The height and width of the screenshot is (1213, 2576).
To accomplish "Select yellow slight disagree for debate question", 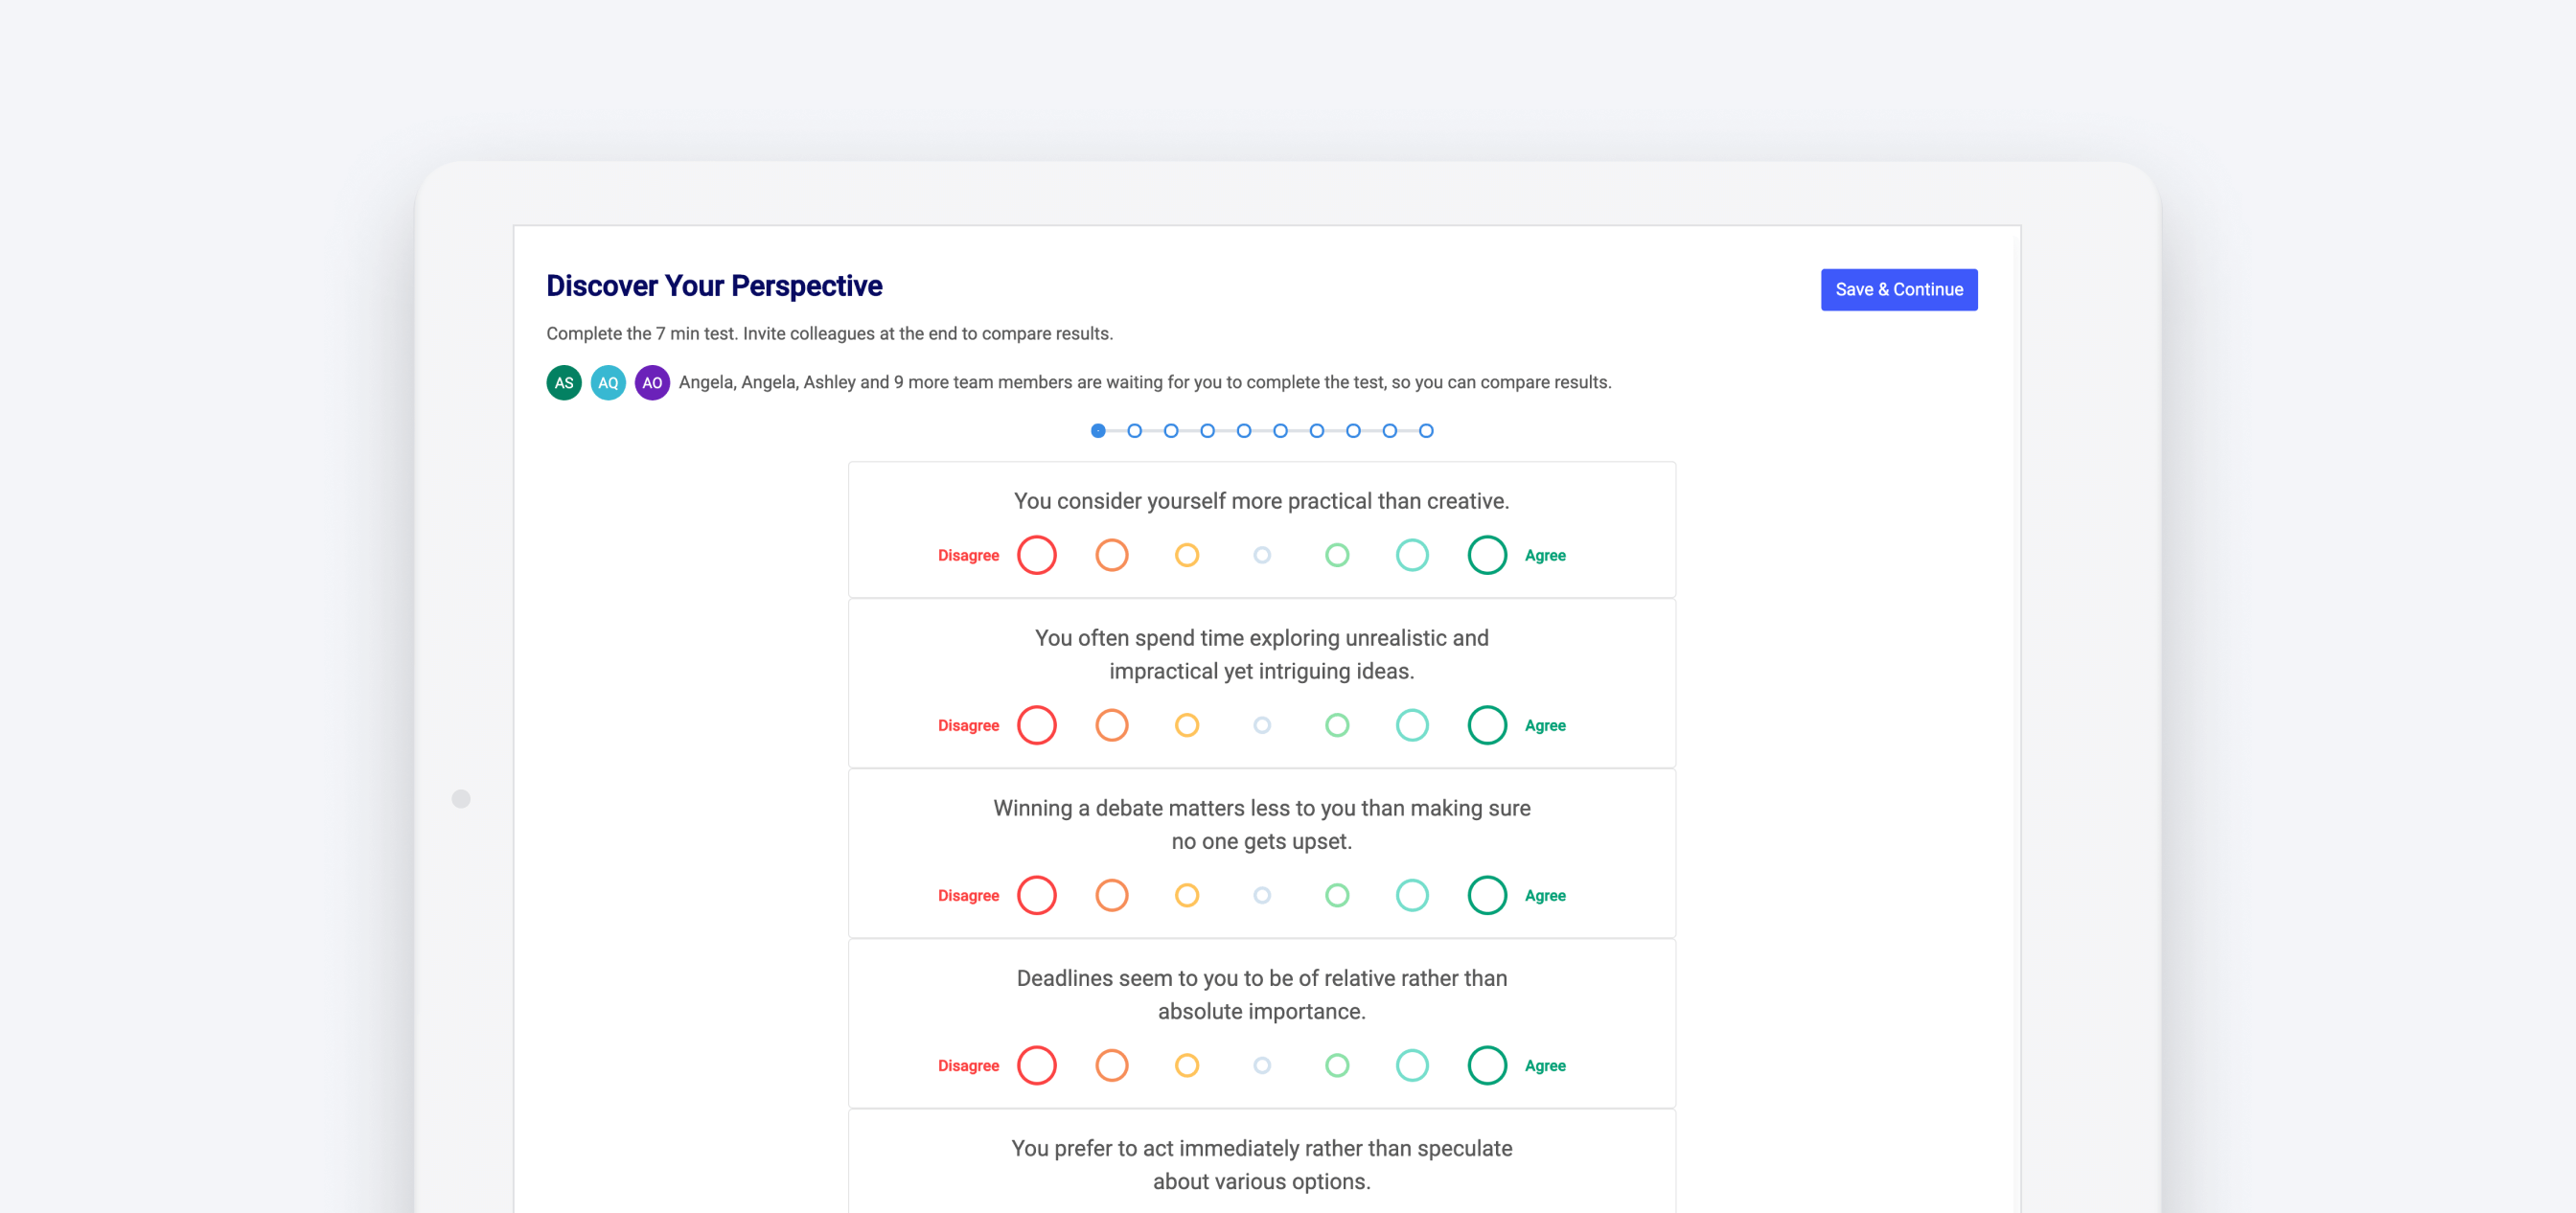I will click(x=1187, y=895).
